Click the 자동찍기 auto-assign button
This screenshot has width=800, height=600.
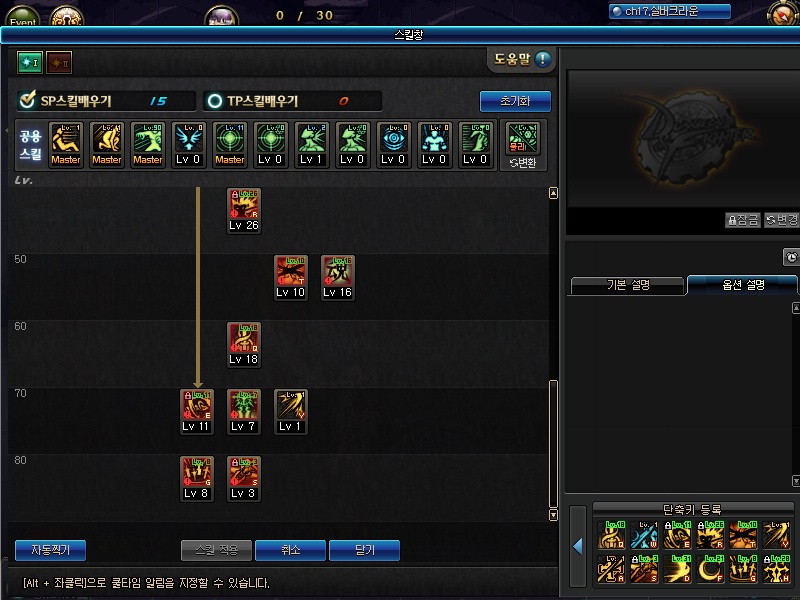click(51, 550)
